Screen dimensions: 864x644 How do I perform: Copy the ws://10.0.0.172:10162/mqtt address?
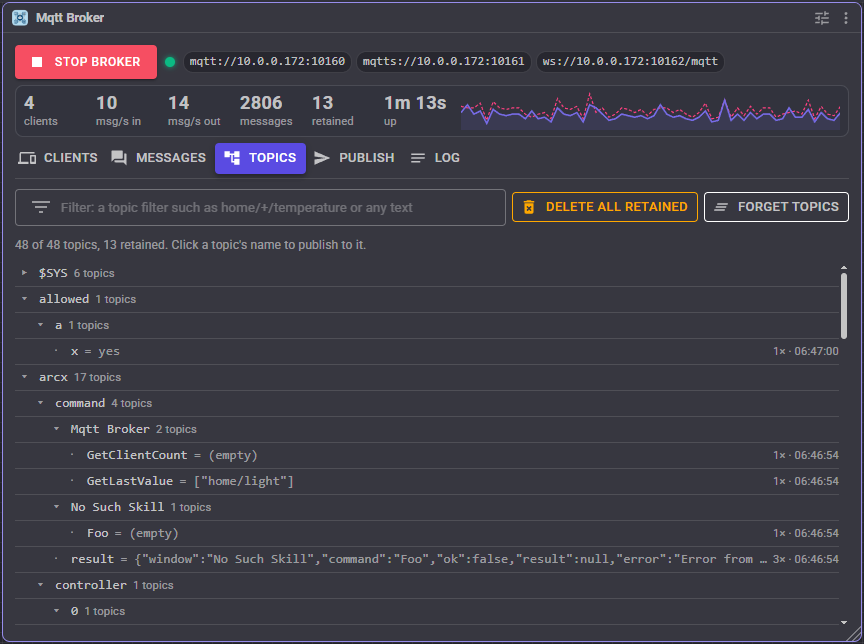pyautogui.click(x=630, y=62)
